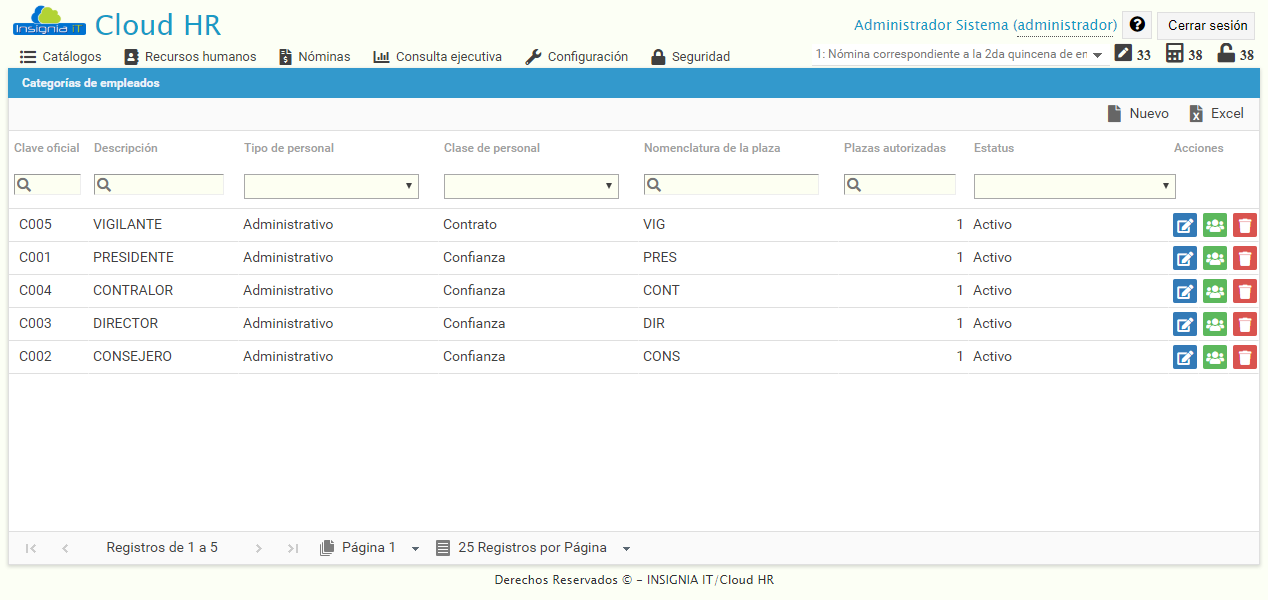Delete the CONSEJERO category
The height and width of the screenshot is (600, 1268).
[1245, 357]
